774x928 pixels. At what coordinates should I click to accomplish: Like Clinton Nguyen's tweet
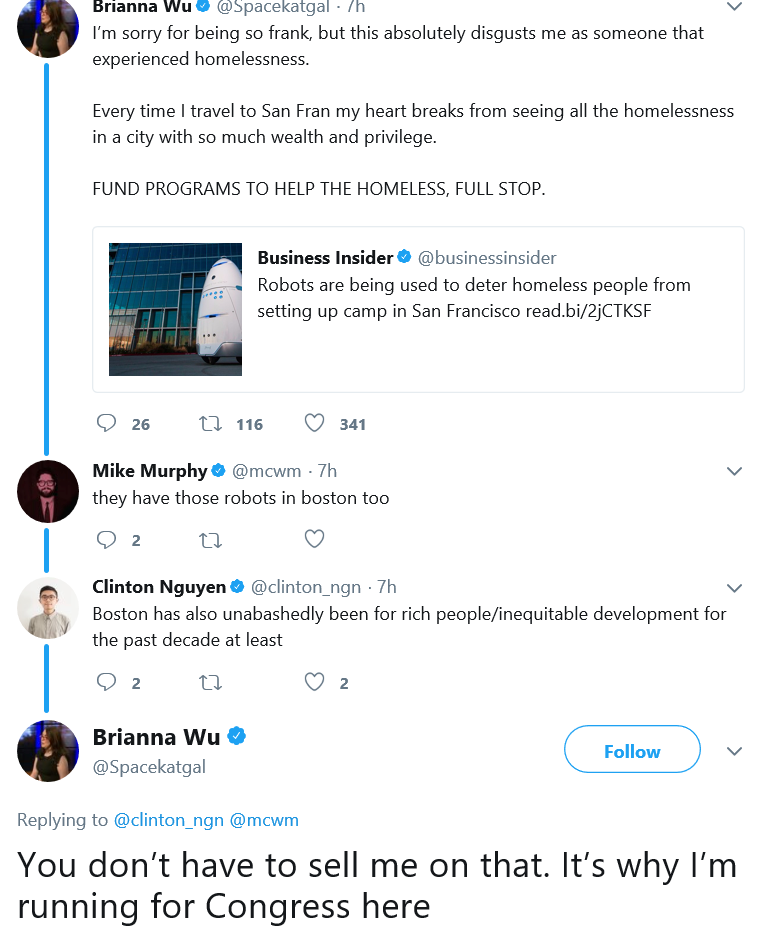(314, 682)
